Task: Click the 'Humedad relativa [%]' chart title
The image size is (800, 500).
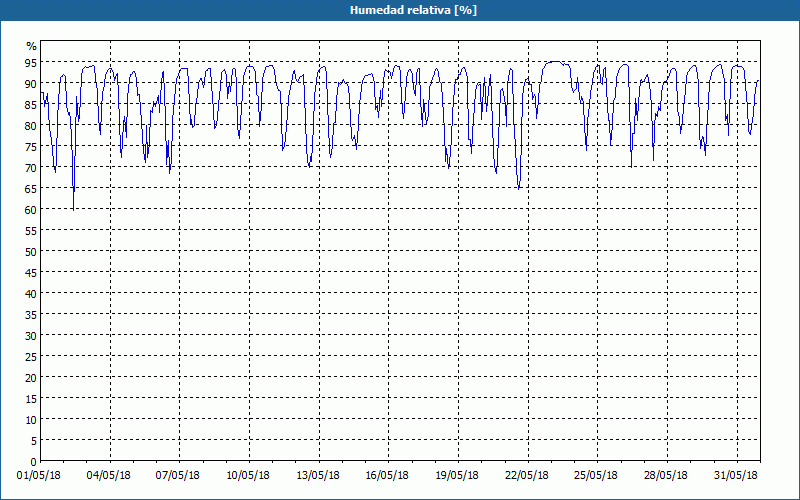Action: (x=413, y=10)
